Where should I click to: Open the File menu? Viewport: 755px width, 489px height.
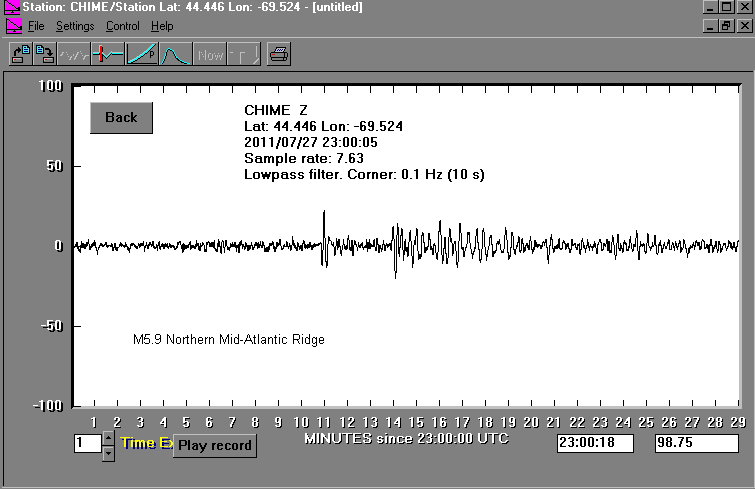point(36,26)
